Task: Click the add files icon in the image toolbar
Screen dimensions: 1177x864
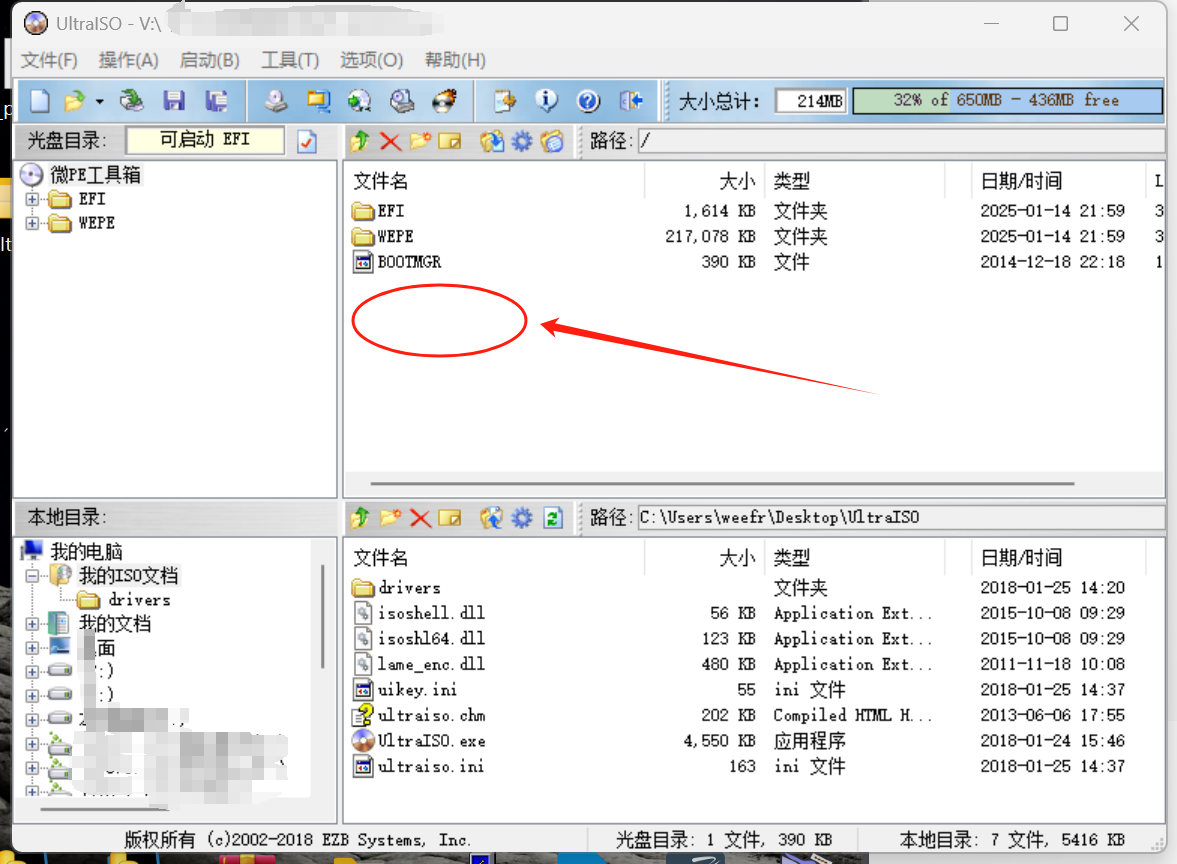Action: [492, 141]
